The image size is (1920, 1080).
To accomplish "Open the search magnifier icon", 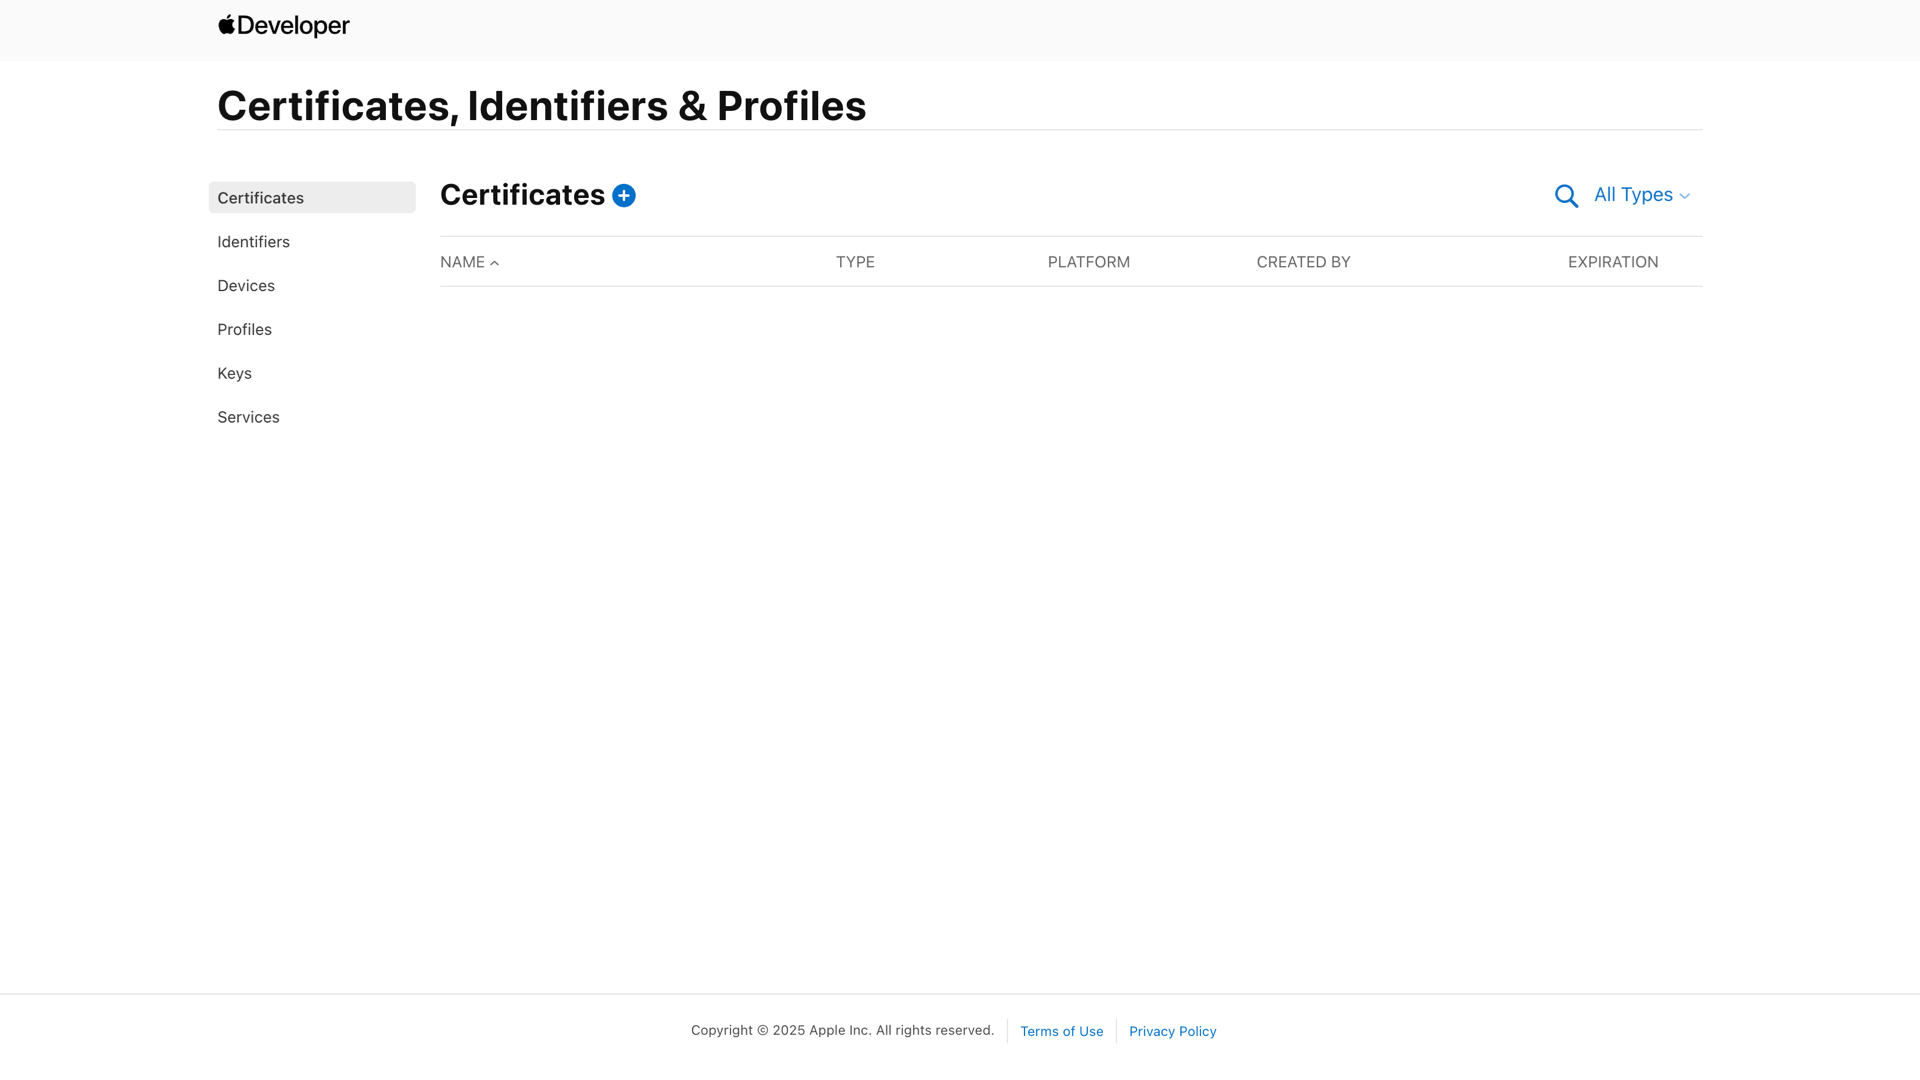I will pos(1566,196).
